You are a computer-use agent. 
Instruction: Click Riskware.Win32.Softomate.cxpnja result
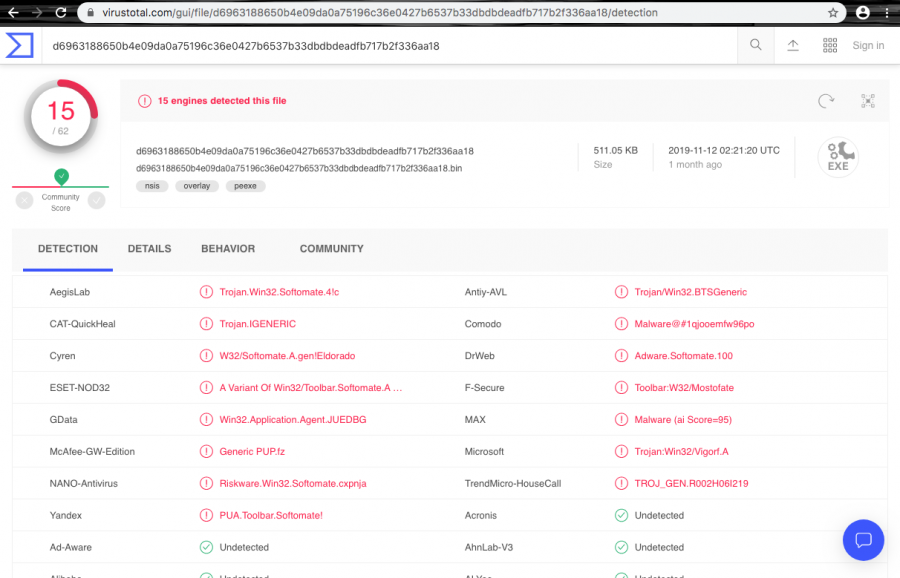[293, 484]
